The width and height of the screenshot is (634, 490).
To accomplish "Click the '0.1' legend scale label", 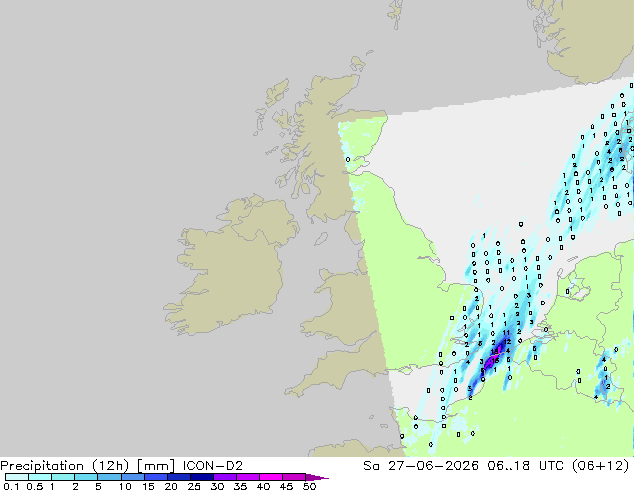I will [x=11, y=486].
